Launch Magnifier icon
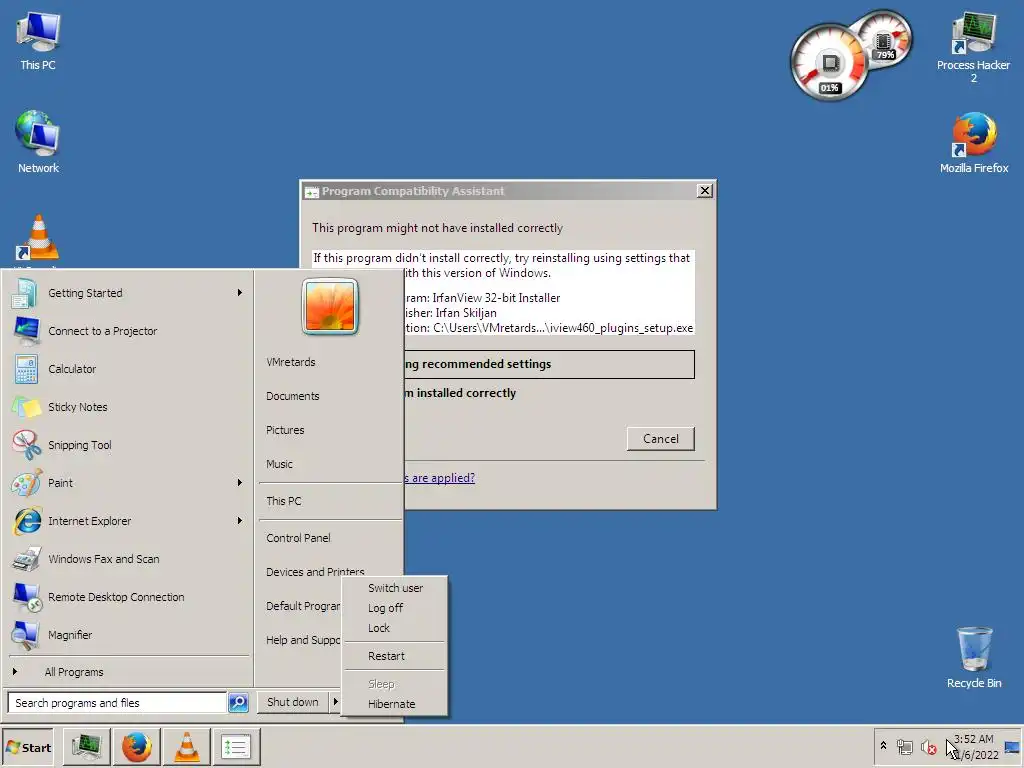 pyautogui.click(x=26, y=634)
